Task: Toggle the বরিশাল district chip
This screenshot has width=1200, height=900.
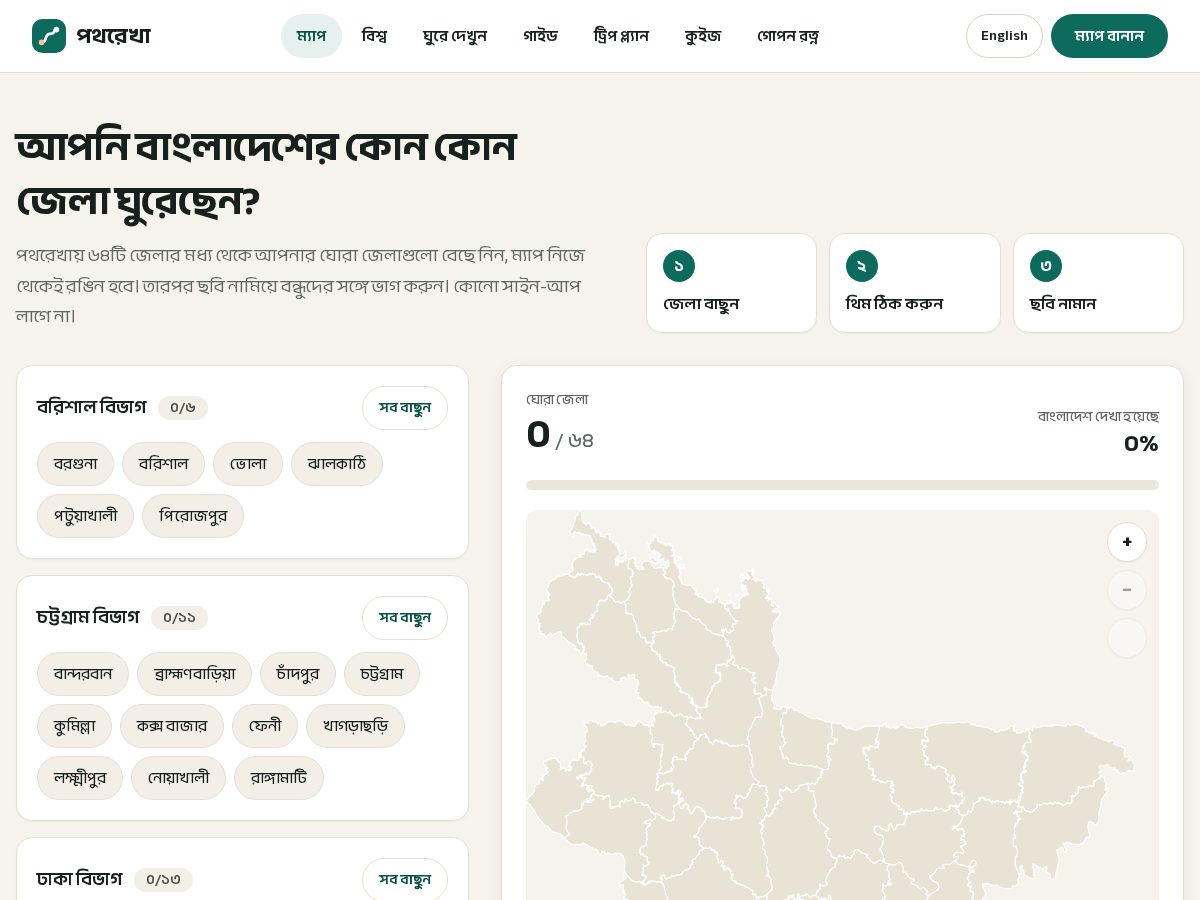Action: coord(163,464)
